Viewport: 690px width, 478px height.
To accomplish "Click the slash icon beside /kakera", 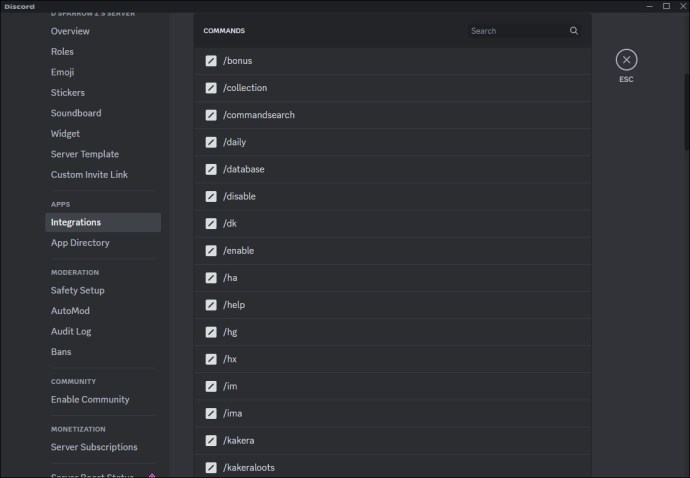I will [x=211, y=441].
